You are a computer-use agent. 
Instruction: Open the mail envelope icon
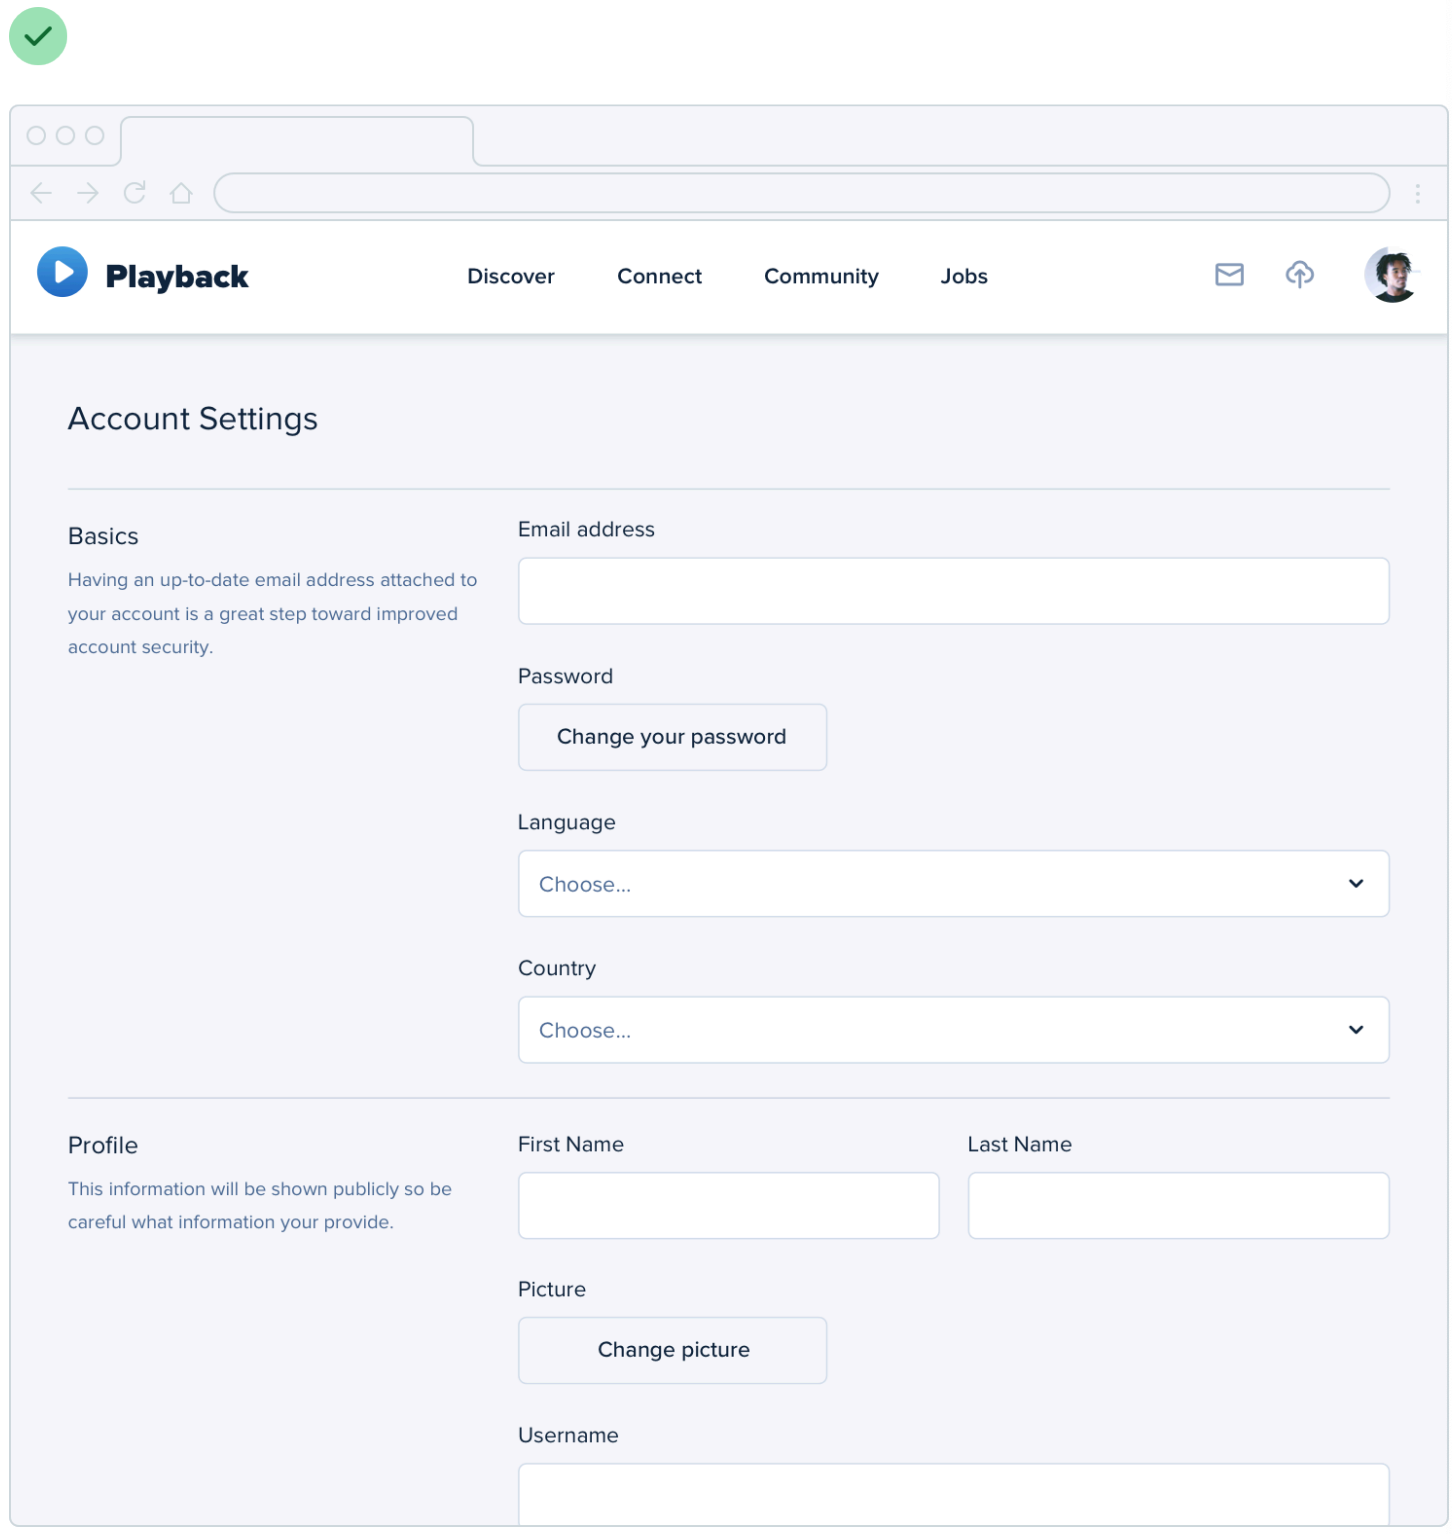pyautogui.click(x=1229, y=275)
